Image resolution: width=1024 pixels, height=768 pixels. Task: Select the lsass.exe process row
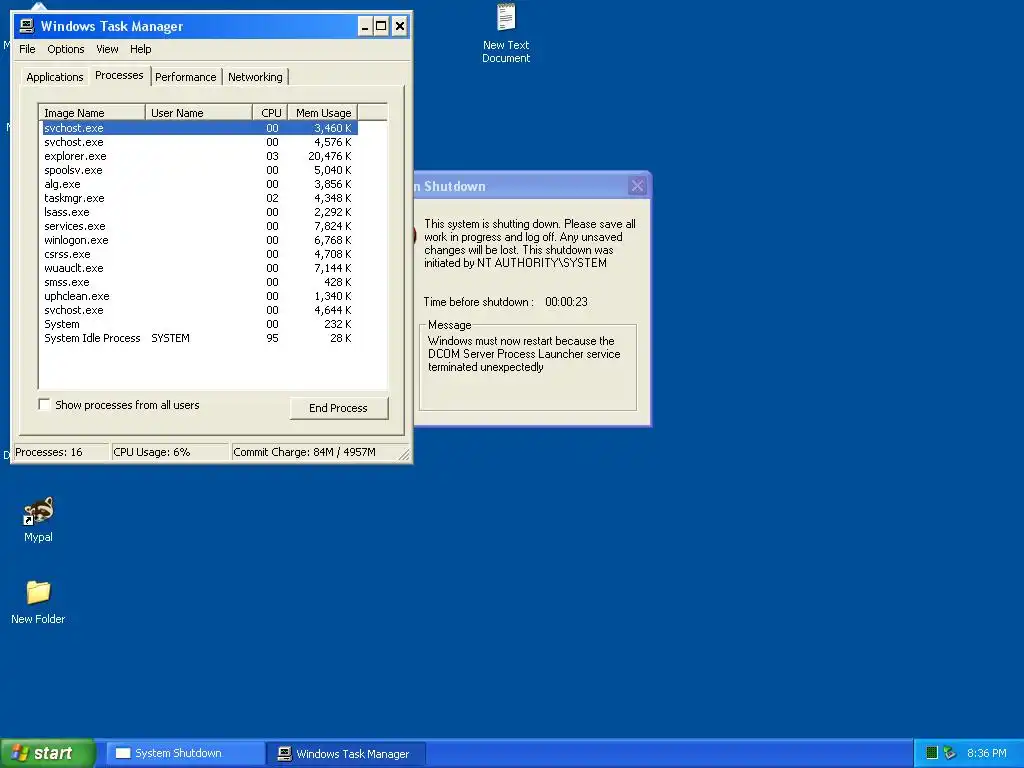coord(199,212)
